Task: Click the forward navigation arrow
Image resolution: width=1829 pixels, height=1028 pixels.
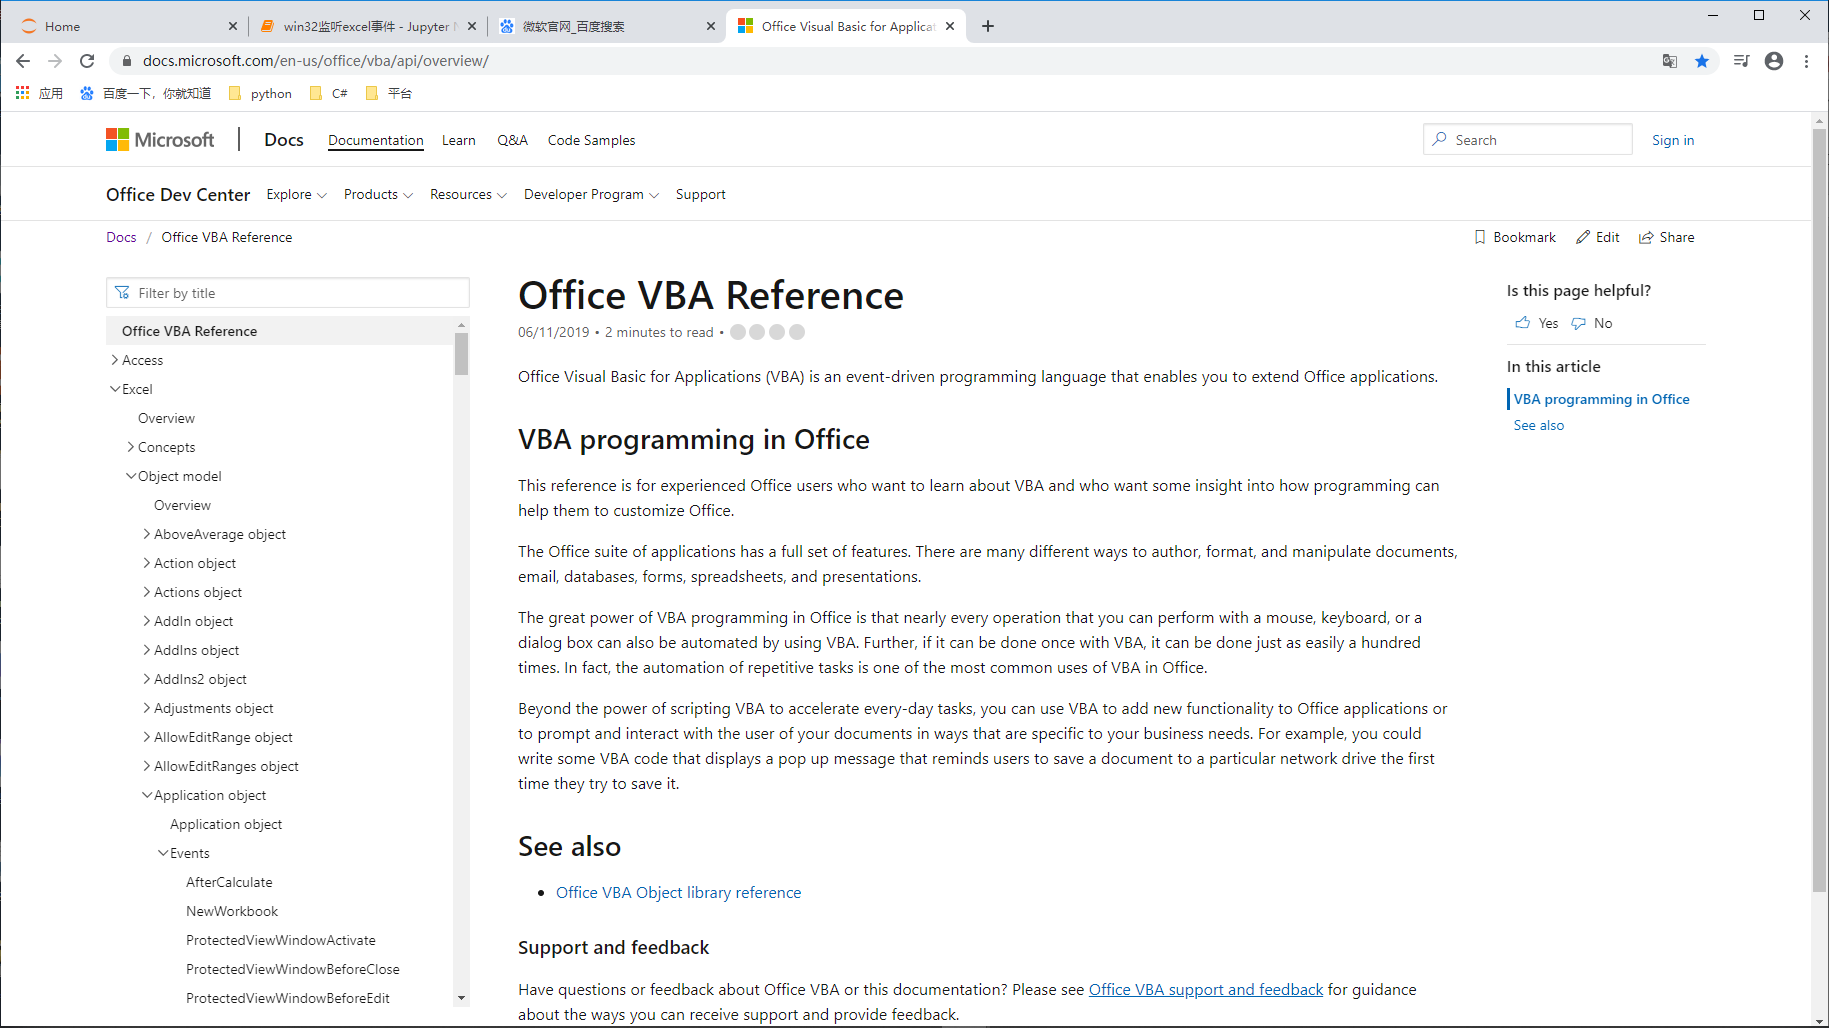Action: pyautogui.click(x=55, y=61)
